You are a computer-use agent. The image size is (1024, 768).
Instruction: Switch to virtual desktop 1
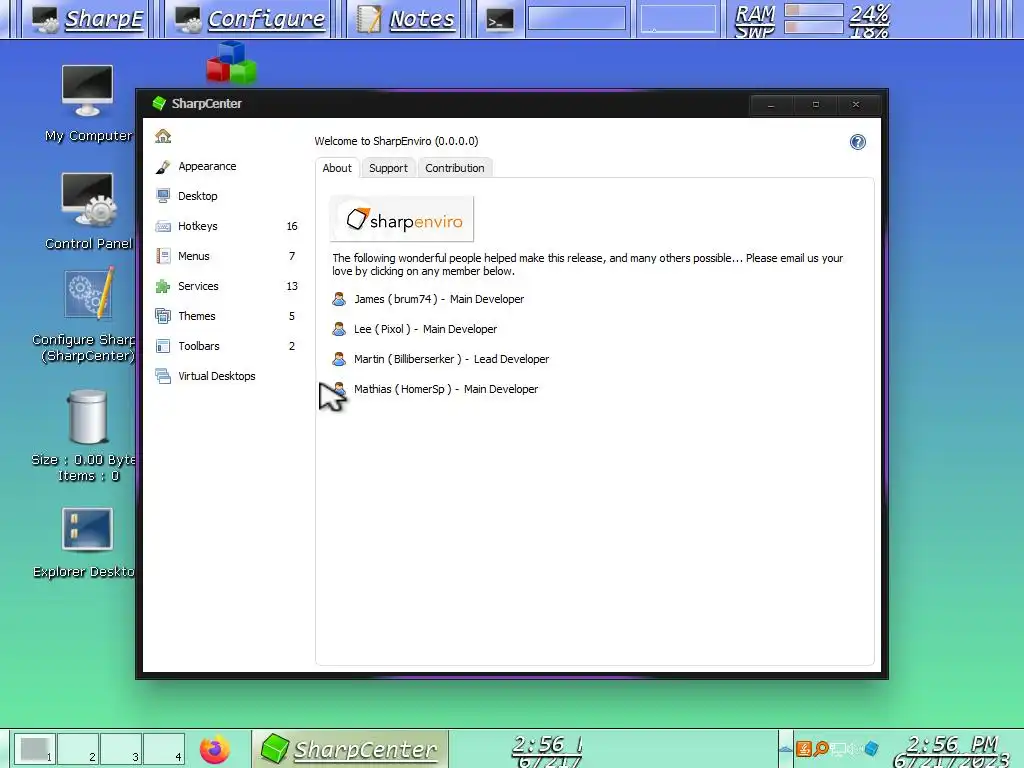(35, 748)
